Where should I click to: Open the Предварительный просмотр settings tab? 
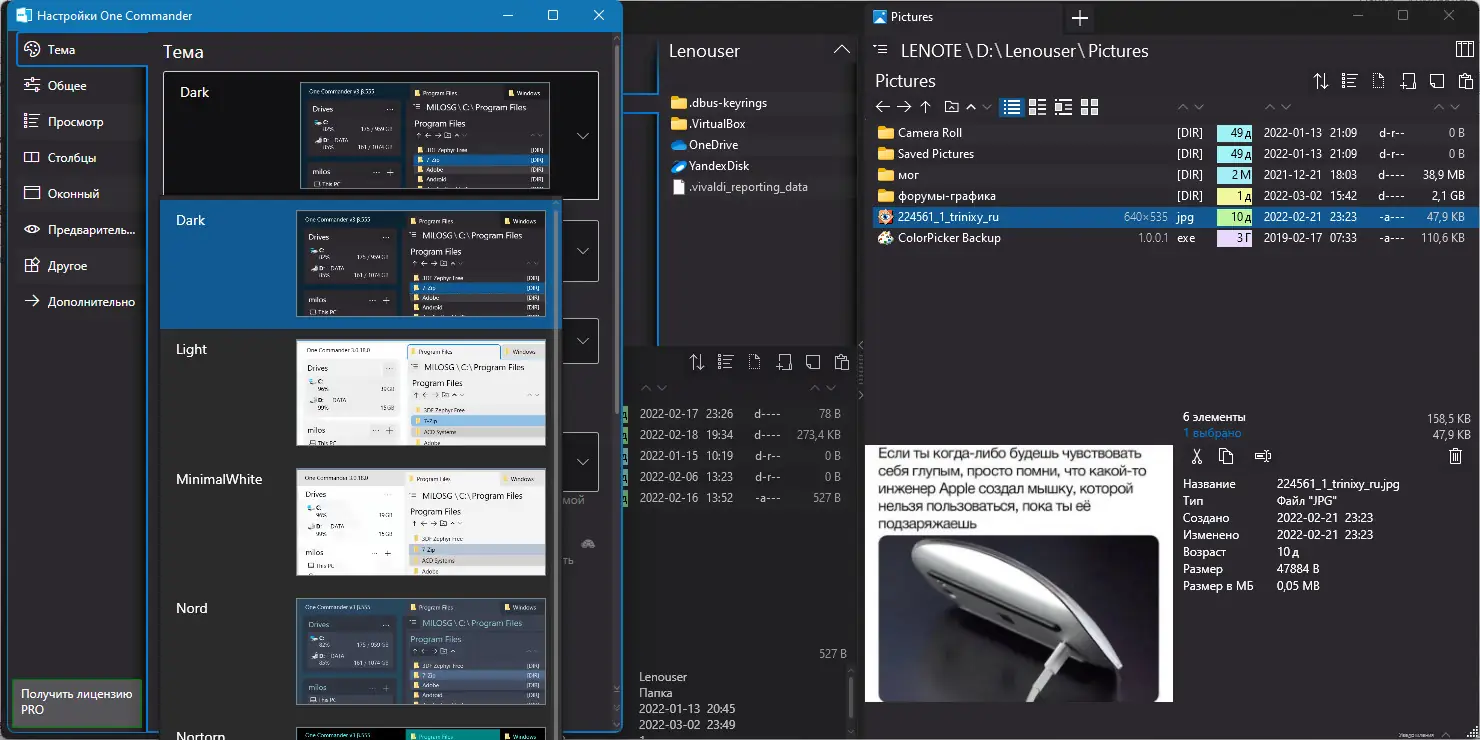tap(81, 230)
